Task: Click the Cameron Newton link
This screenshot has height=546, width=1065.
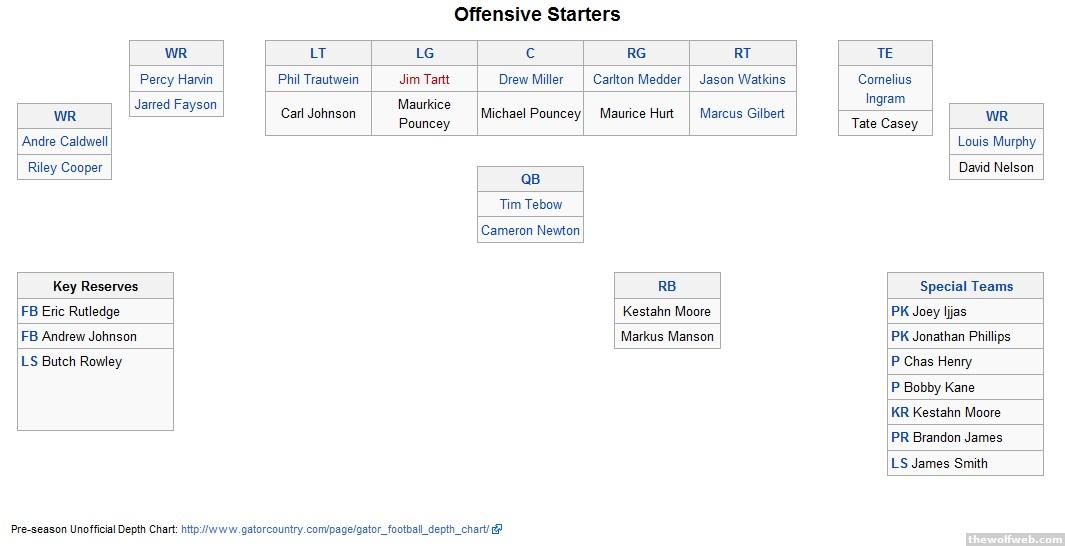Action: 530,230
